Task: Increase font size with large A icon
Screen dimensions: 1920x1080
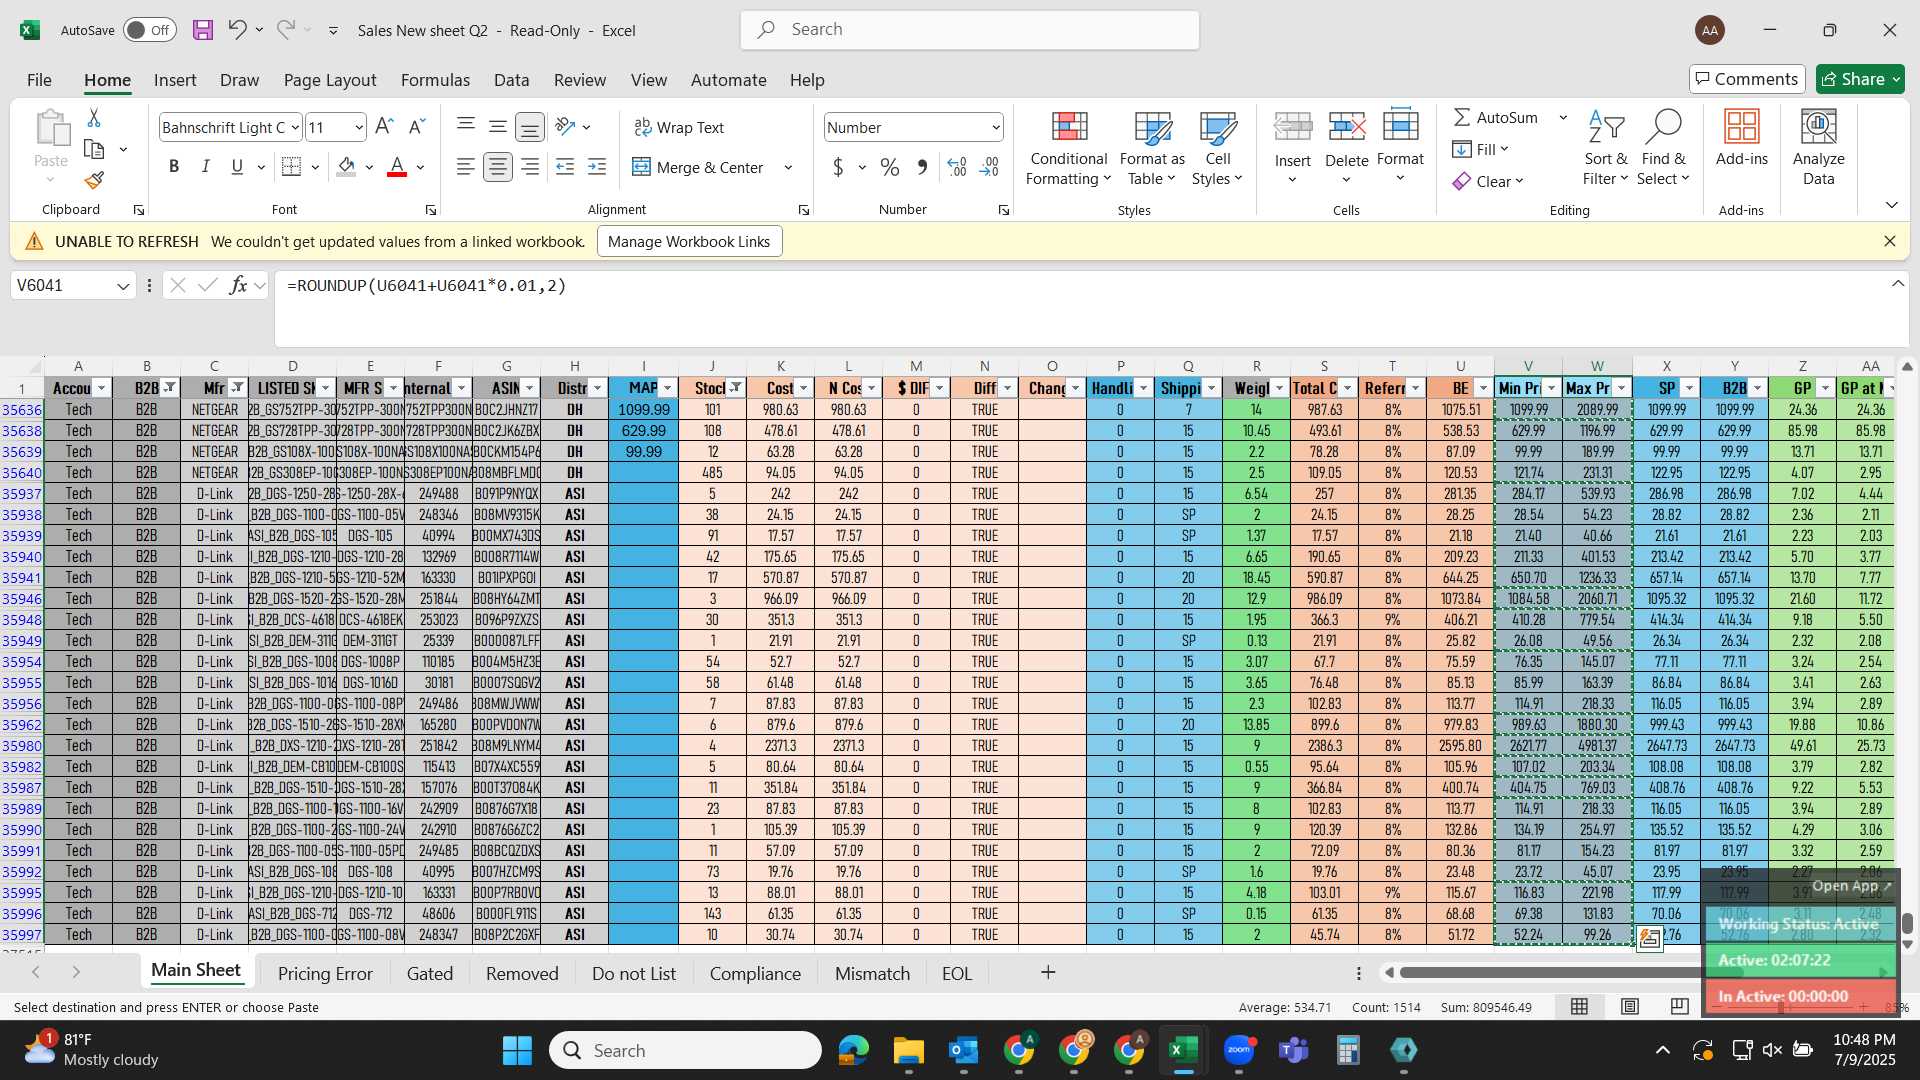Action: pyautogui.click(x=384, y=127)
